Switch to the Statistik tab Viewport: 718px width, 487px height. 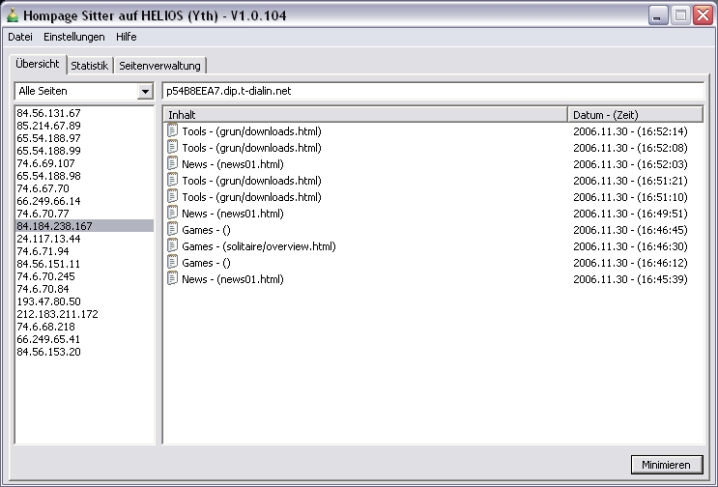89,66
